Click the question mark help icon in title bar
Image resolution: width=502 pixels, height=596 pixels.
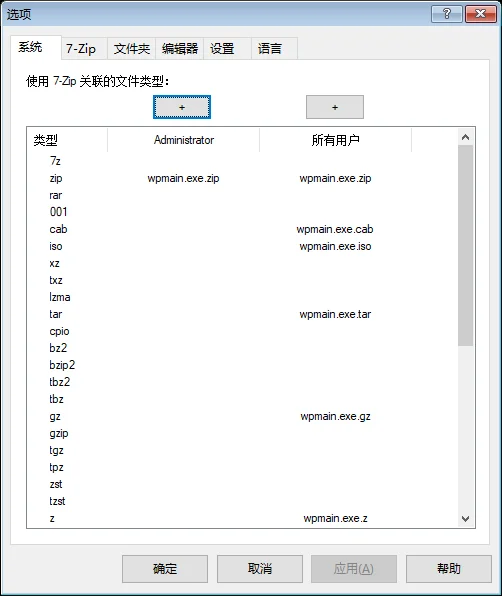(x=447, y=14)
